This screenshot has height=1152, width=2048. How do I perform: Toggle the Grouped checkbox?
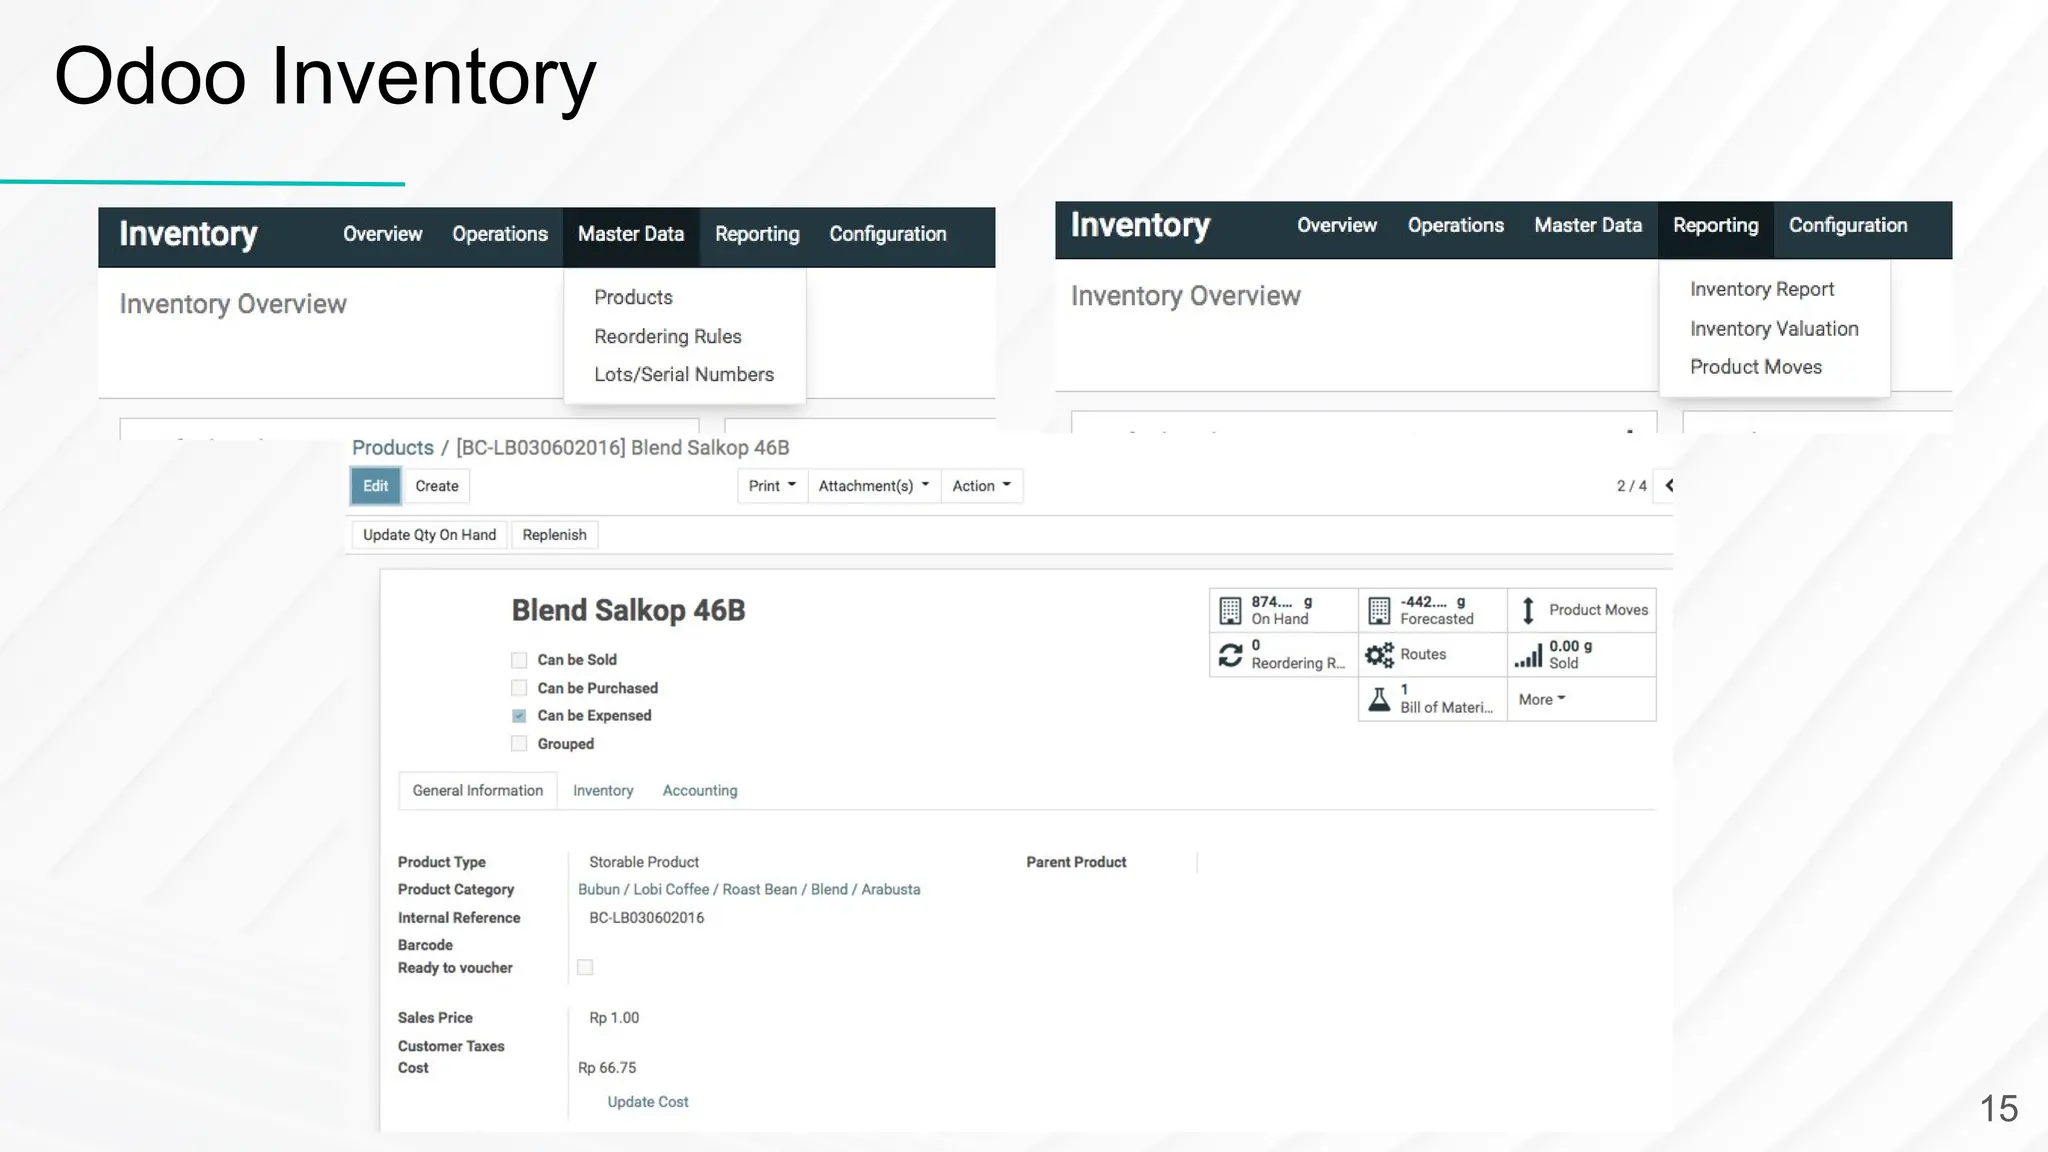point(519,744)
